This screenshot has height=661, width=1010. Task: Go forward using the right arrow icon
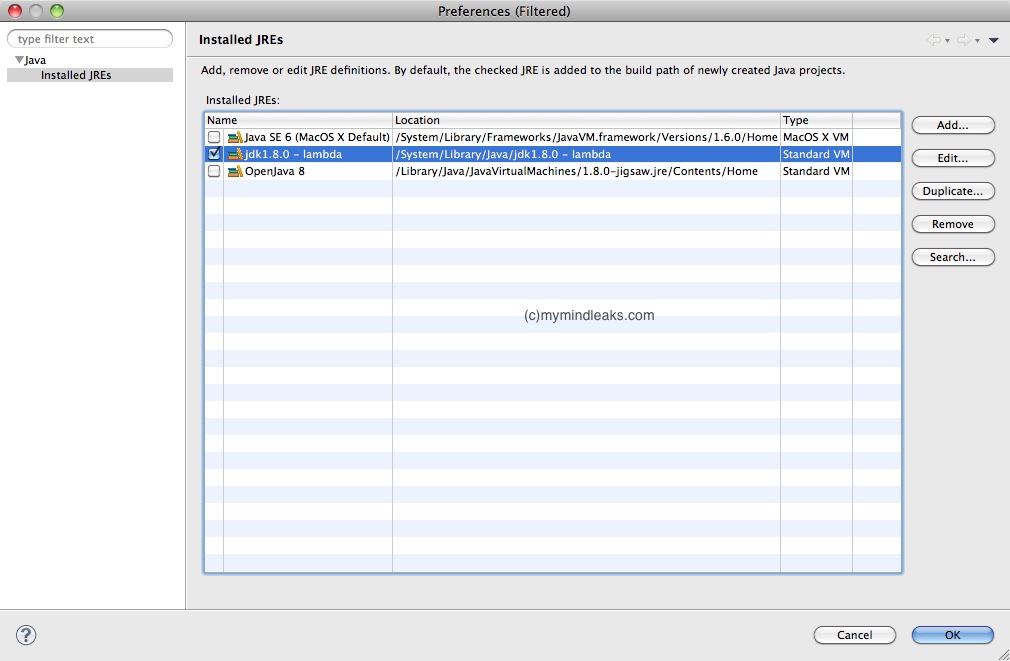[964, 40]
